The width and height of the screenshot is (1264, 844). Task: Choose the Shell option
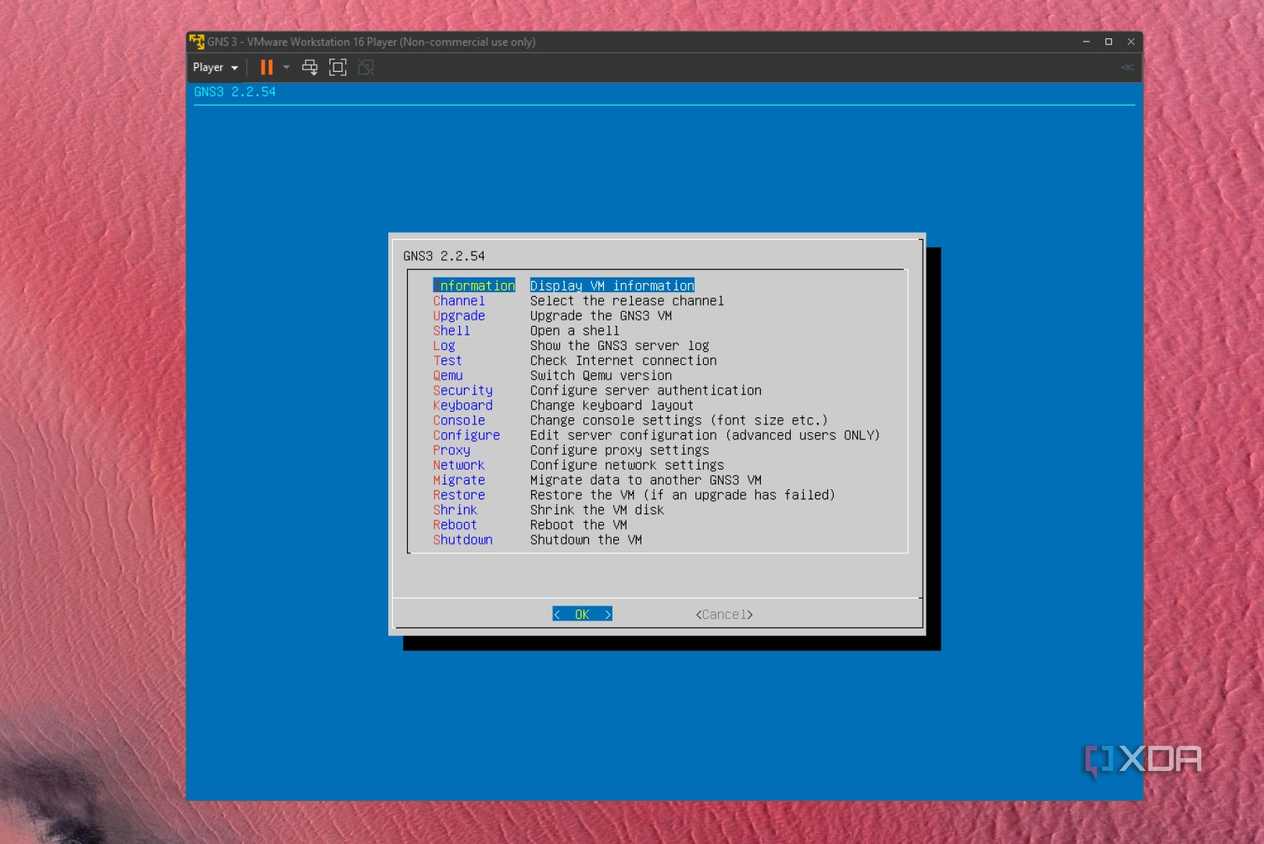(x=451, y=331)
